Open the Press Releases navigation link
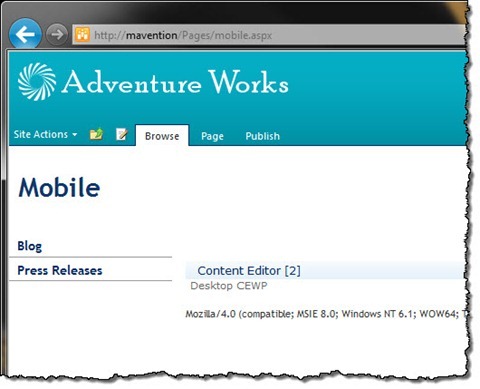 [60, 270]
